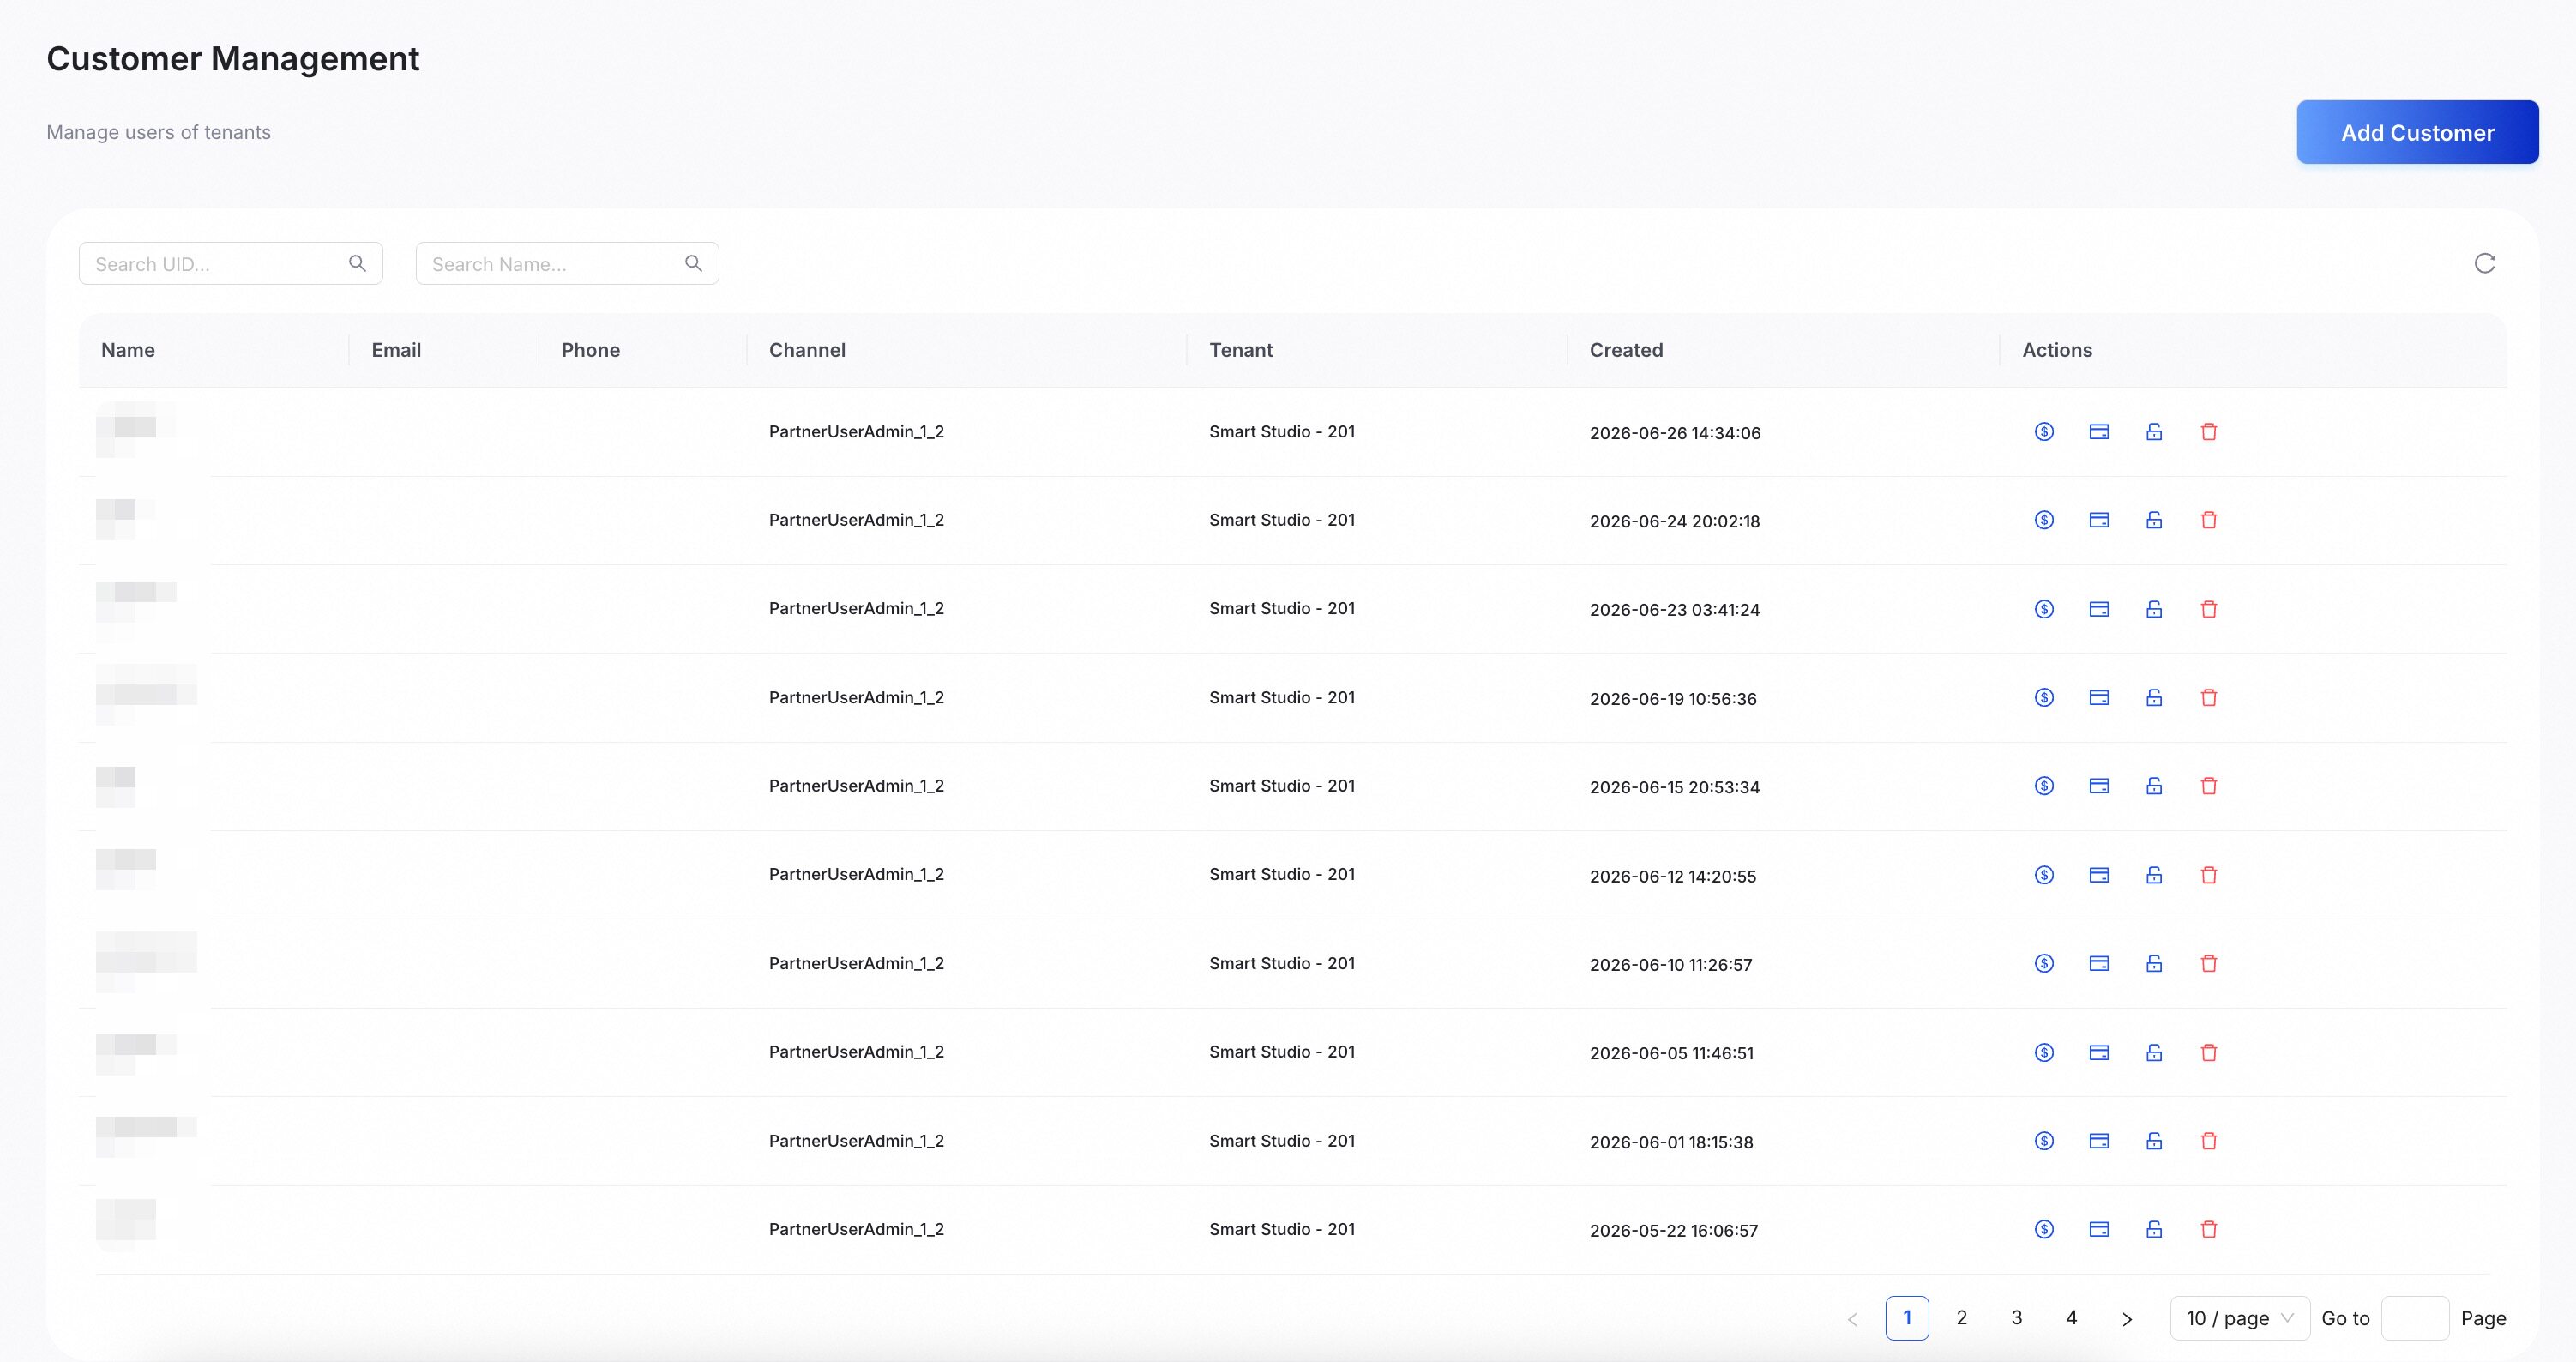The width and height of the screenshot is (2576, 1362).
Task: Click the card icon for the 2026-06-12 row
Action: 2099,875
